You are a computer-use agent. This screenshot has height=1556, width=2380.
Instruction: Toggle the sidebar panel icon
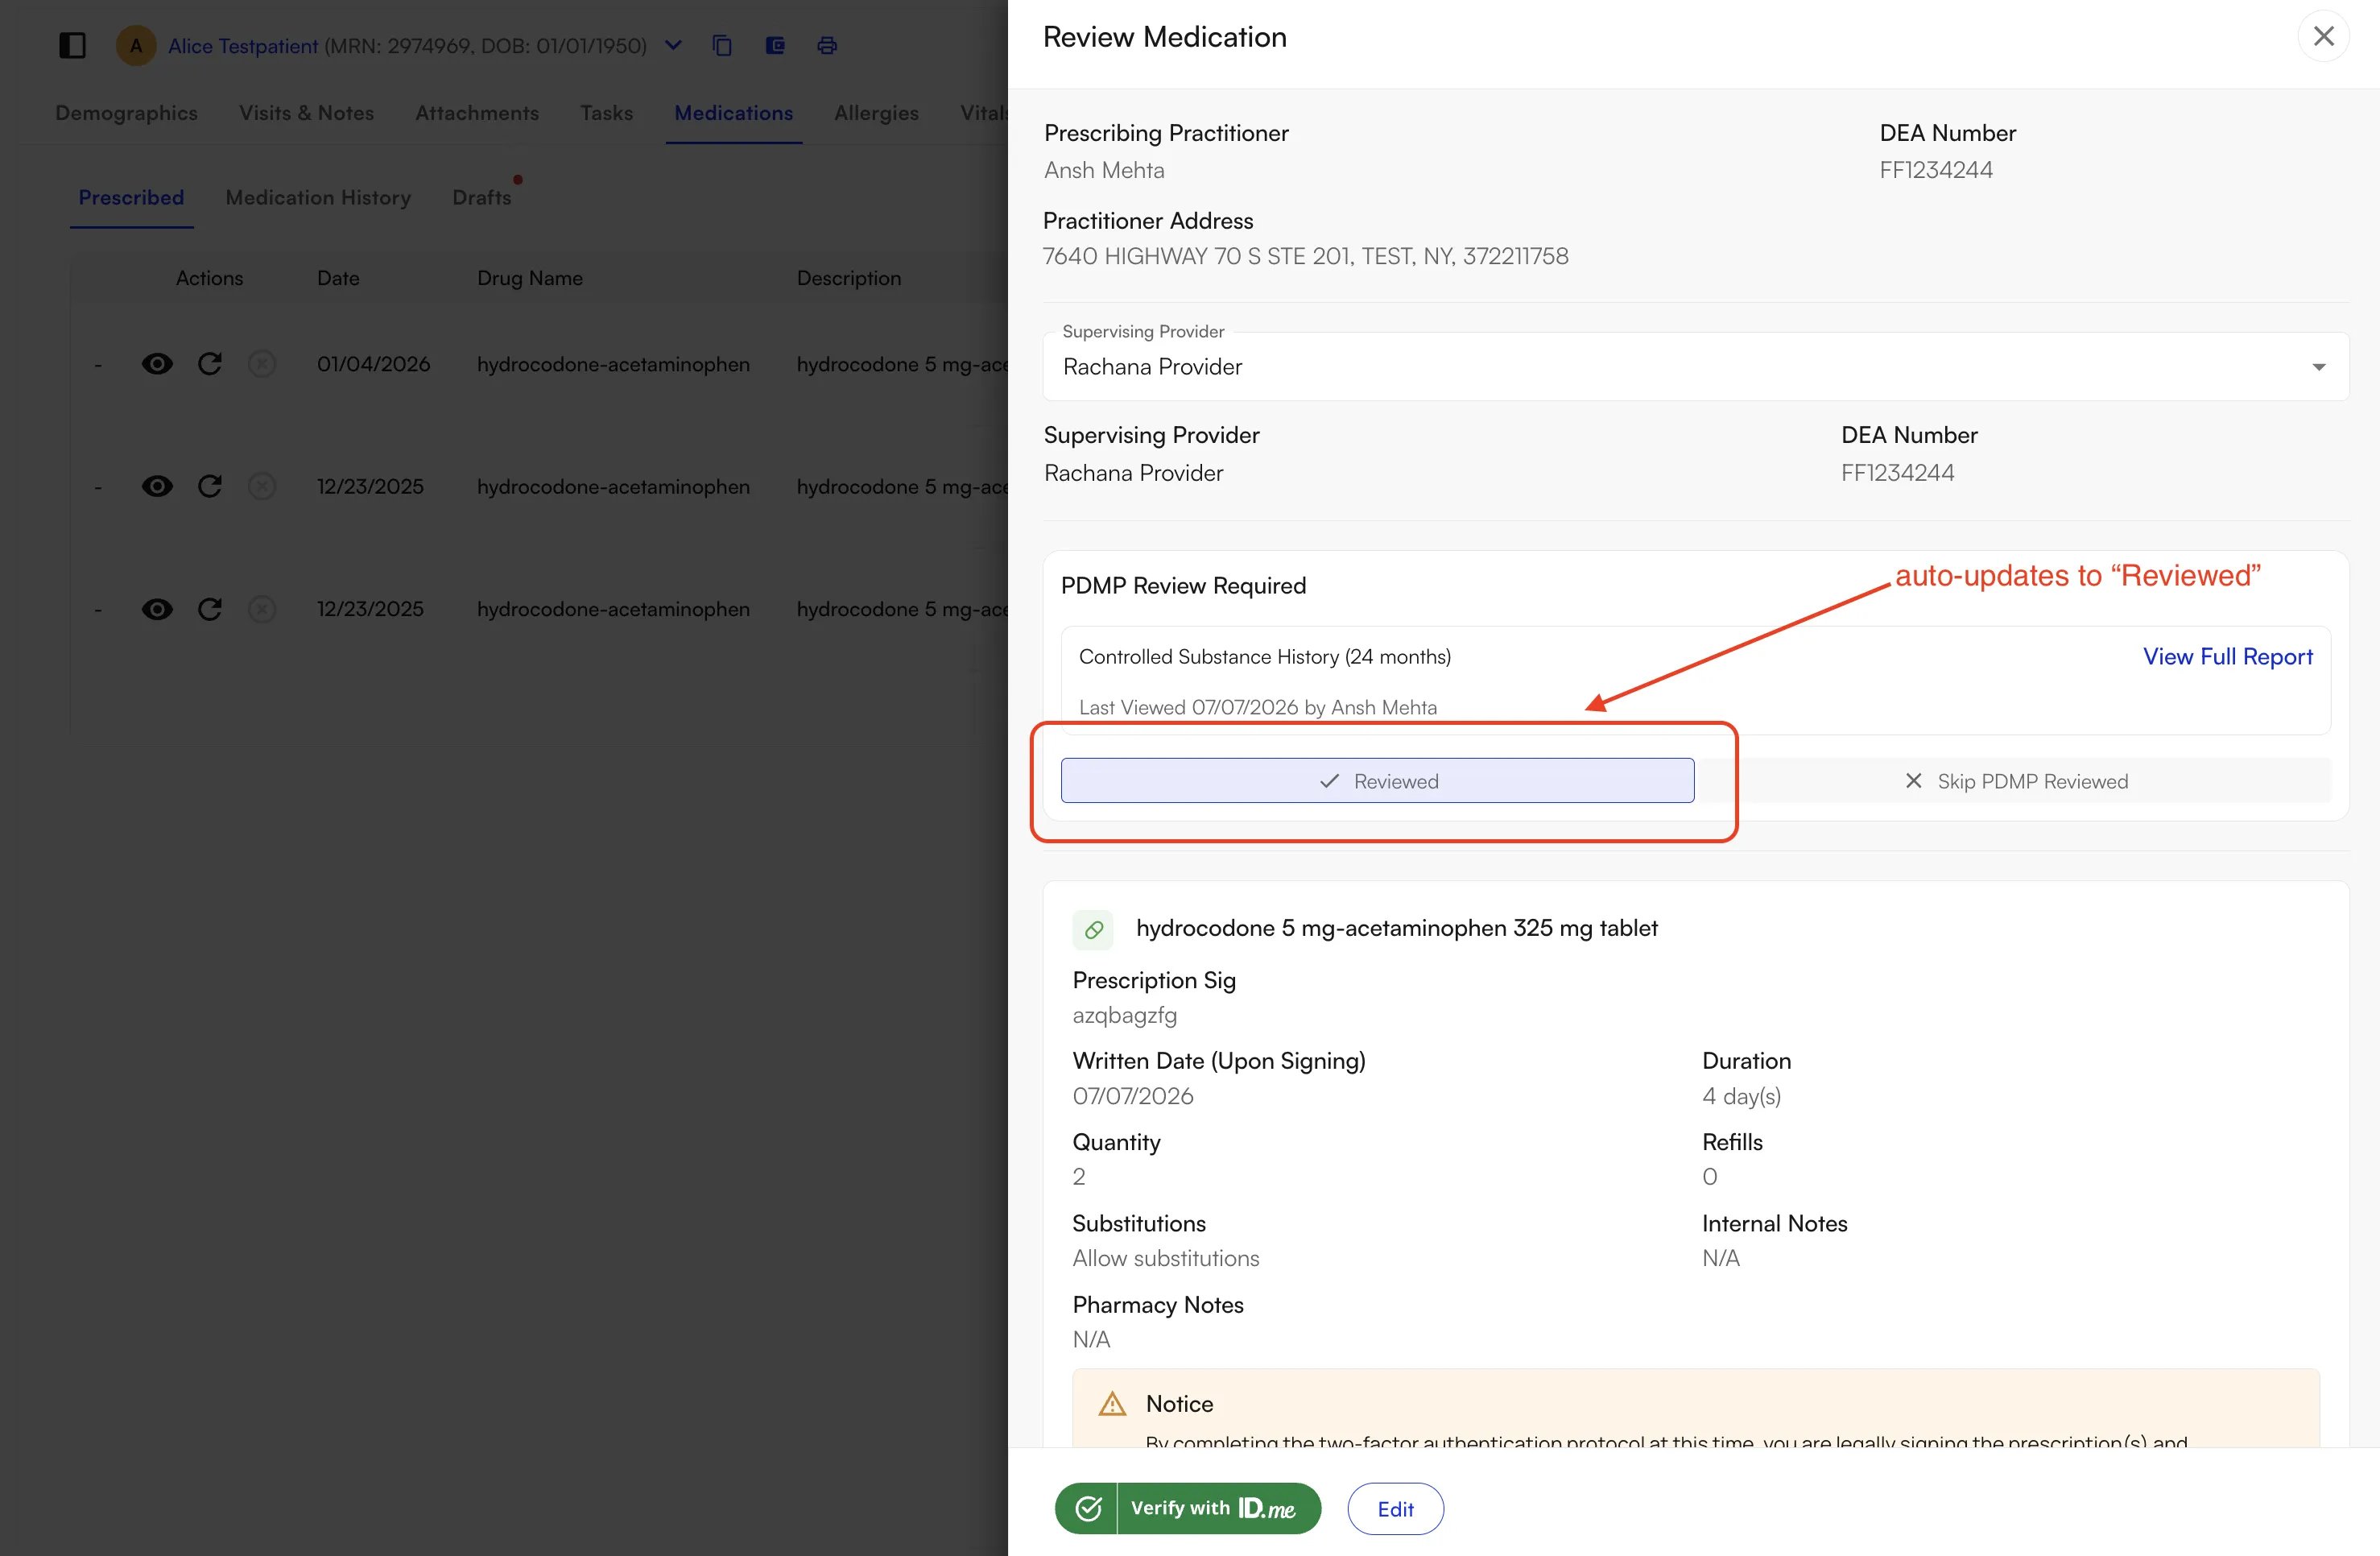pyautogui.click(x=72, y=45)
